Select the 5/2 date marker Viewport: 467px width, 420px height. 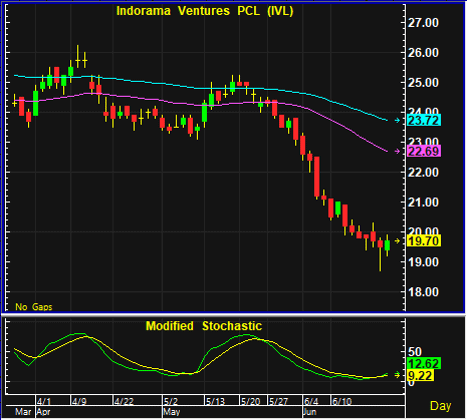(x=171, y=401)
